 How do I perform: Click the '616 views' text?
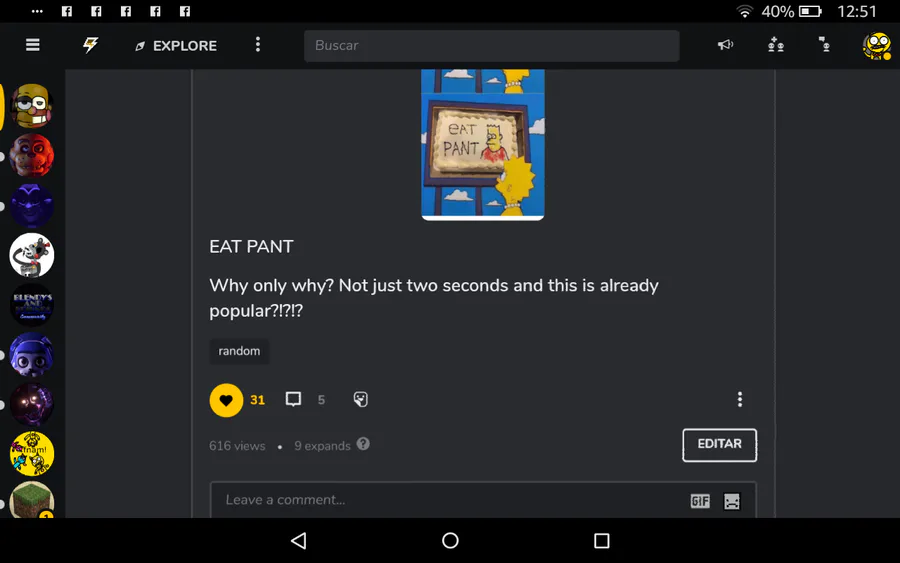[237, 446]
